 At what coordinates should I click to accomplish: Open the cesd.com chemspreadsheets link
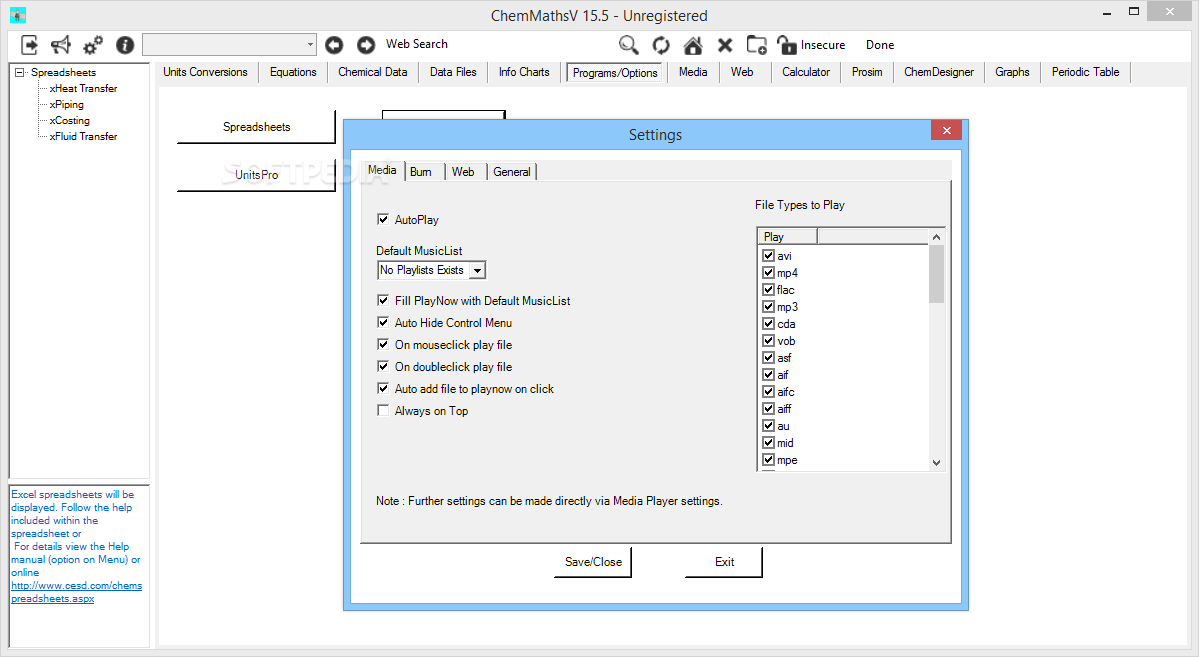(76, 592)
